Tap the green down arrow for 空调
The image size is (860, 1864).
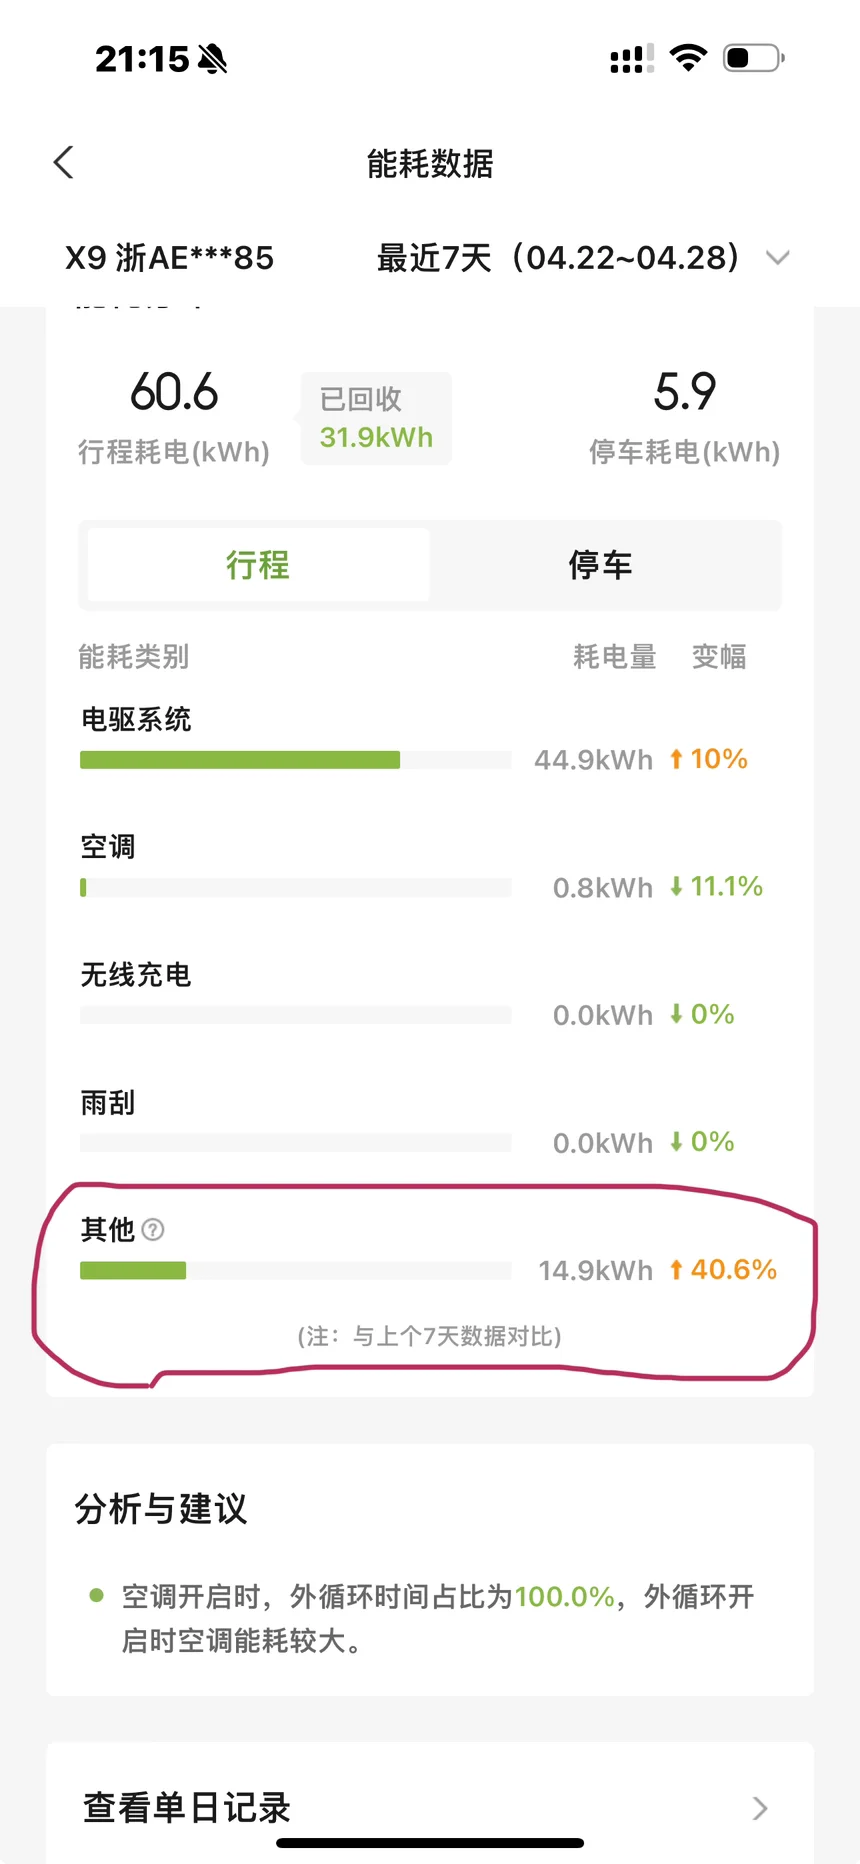676,887
